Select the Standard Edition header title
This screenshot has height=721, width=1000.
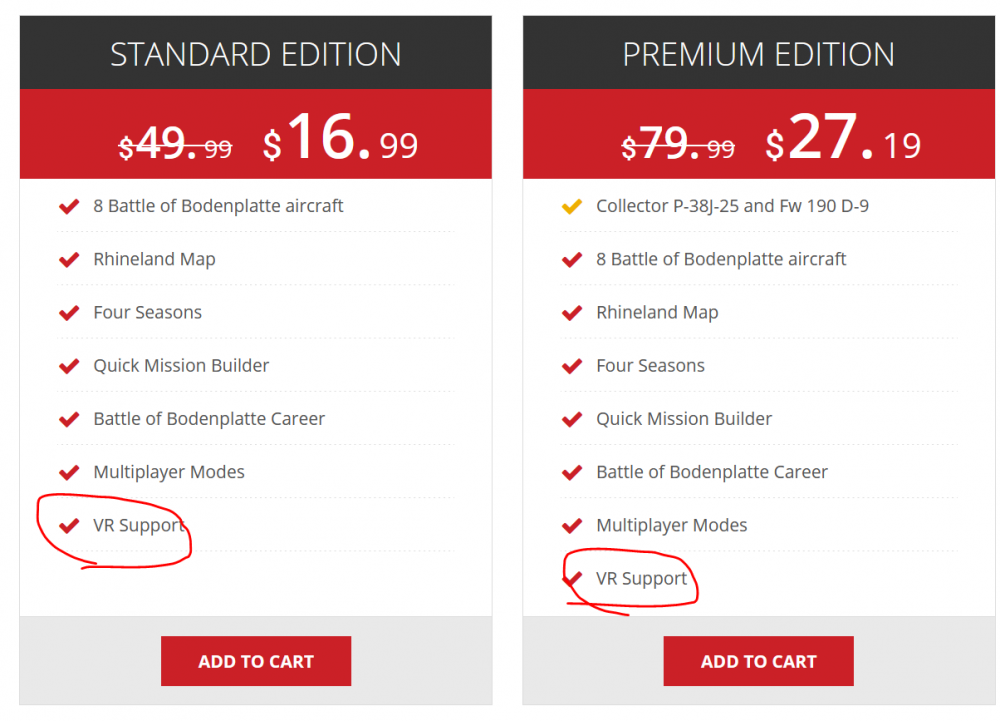256,54
